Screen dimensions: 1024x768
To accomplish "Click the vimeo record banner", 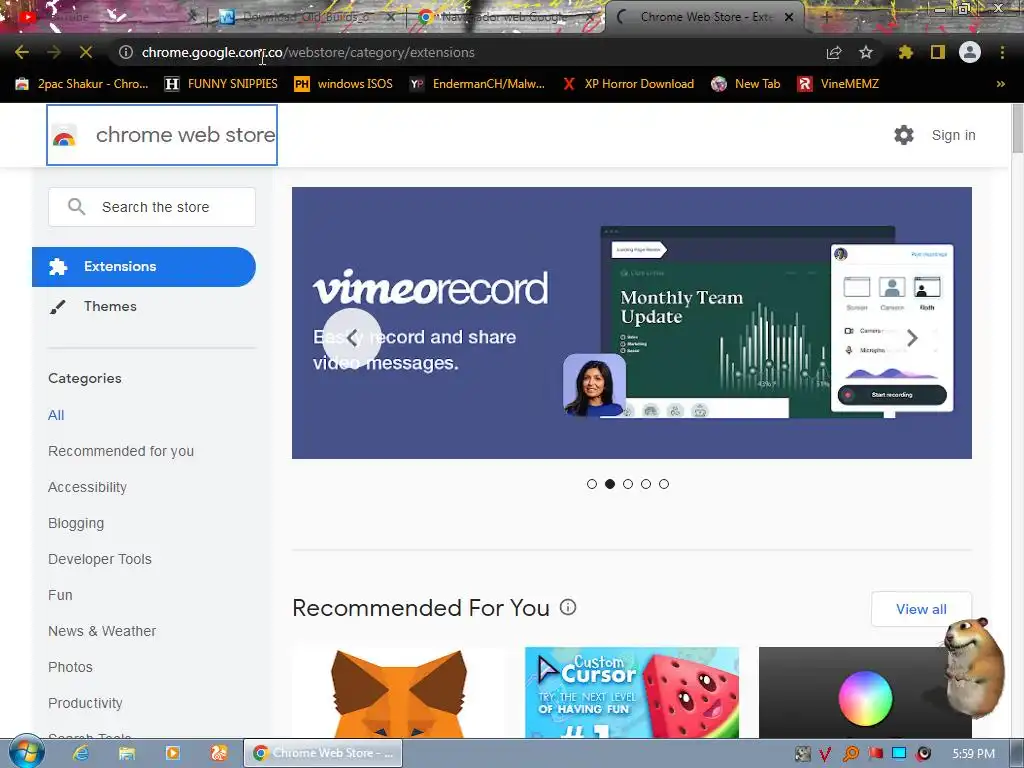I will (632, 323).
